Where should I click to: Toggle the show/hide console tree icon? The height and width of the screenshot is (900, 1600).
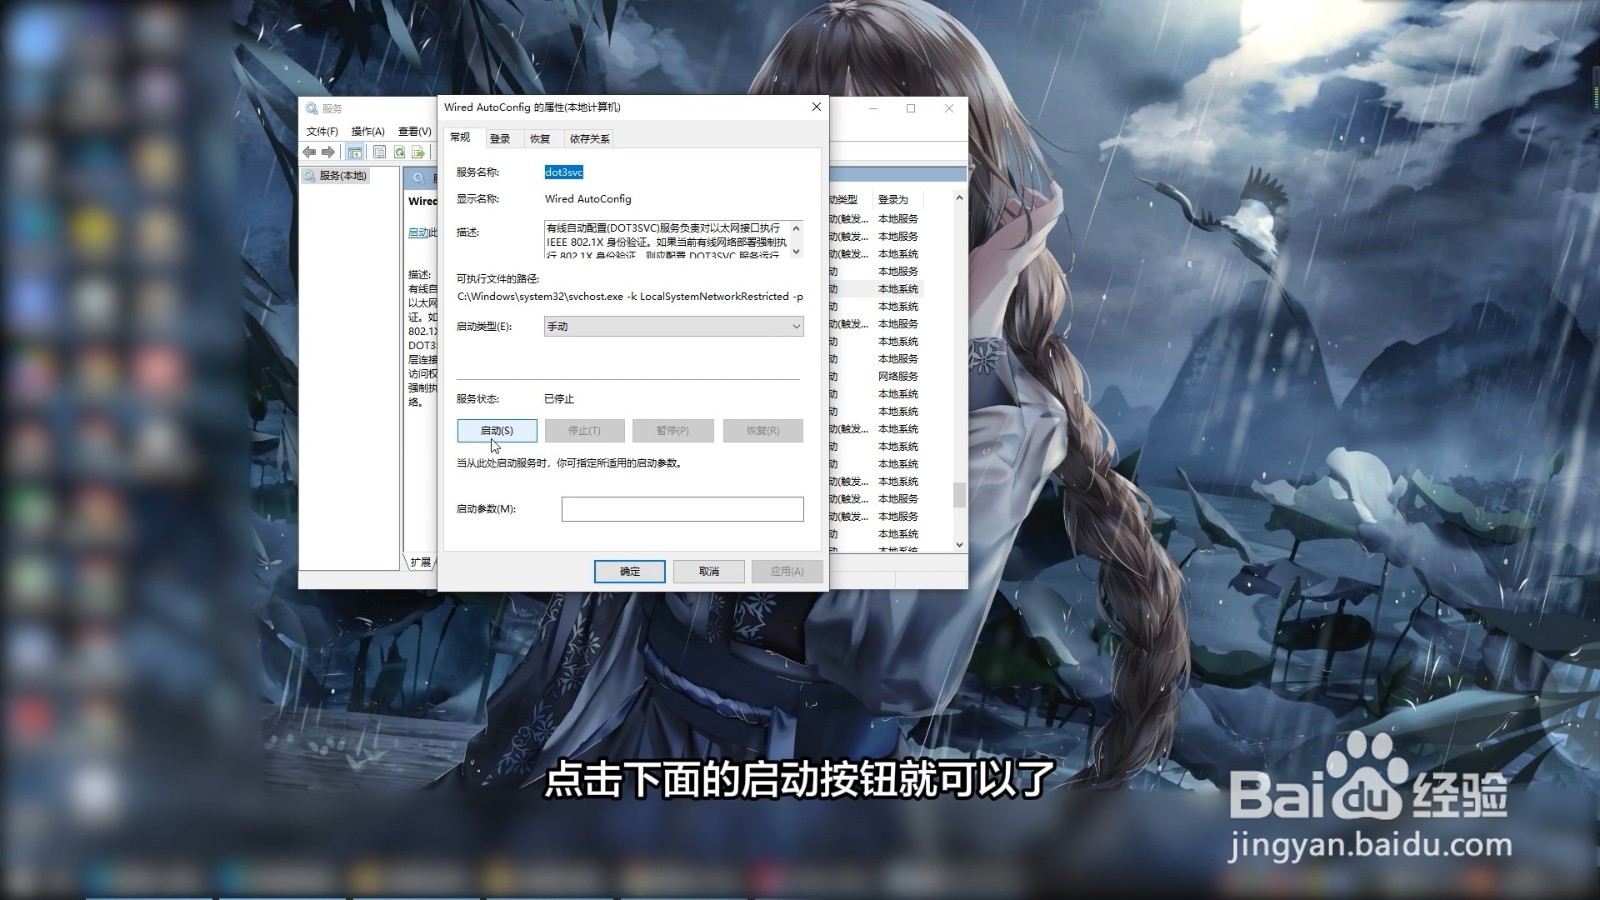pos(355,152)
